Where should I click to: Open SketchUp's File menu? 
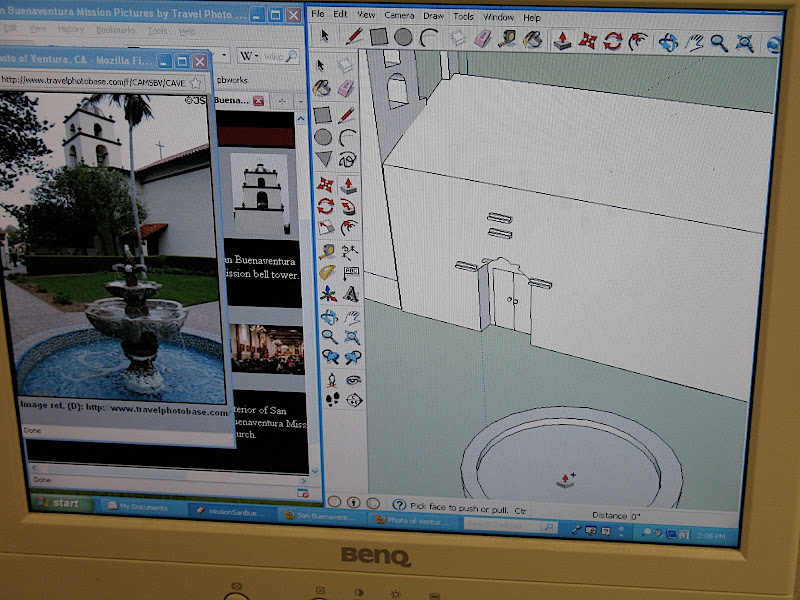pos(317,14)
